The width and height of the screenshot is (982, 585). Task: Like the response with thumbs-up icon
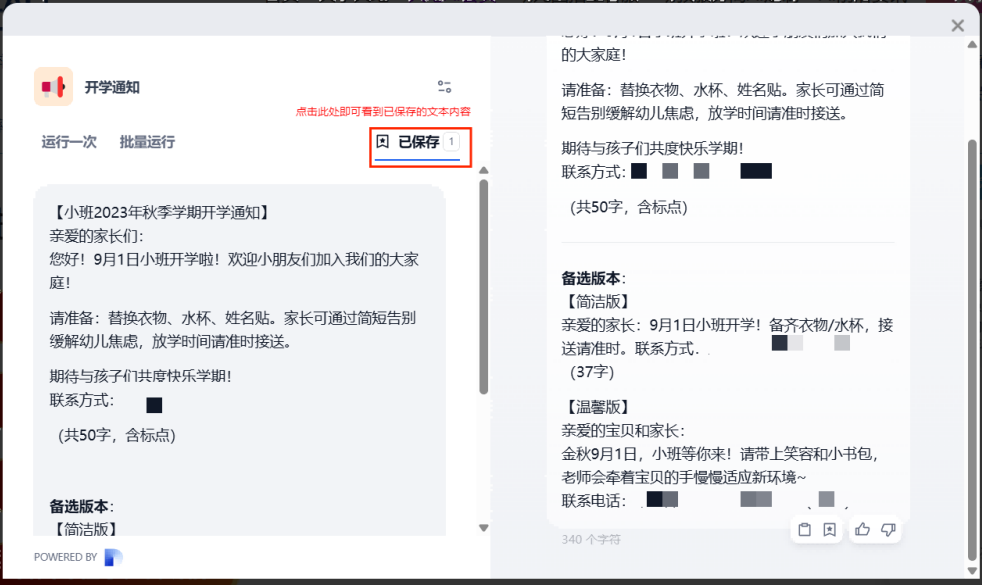click(x=862, y=530)
